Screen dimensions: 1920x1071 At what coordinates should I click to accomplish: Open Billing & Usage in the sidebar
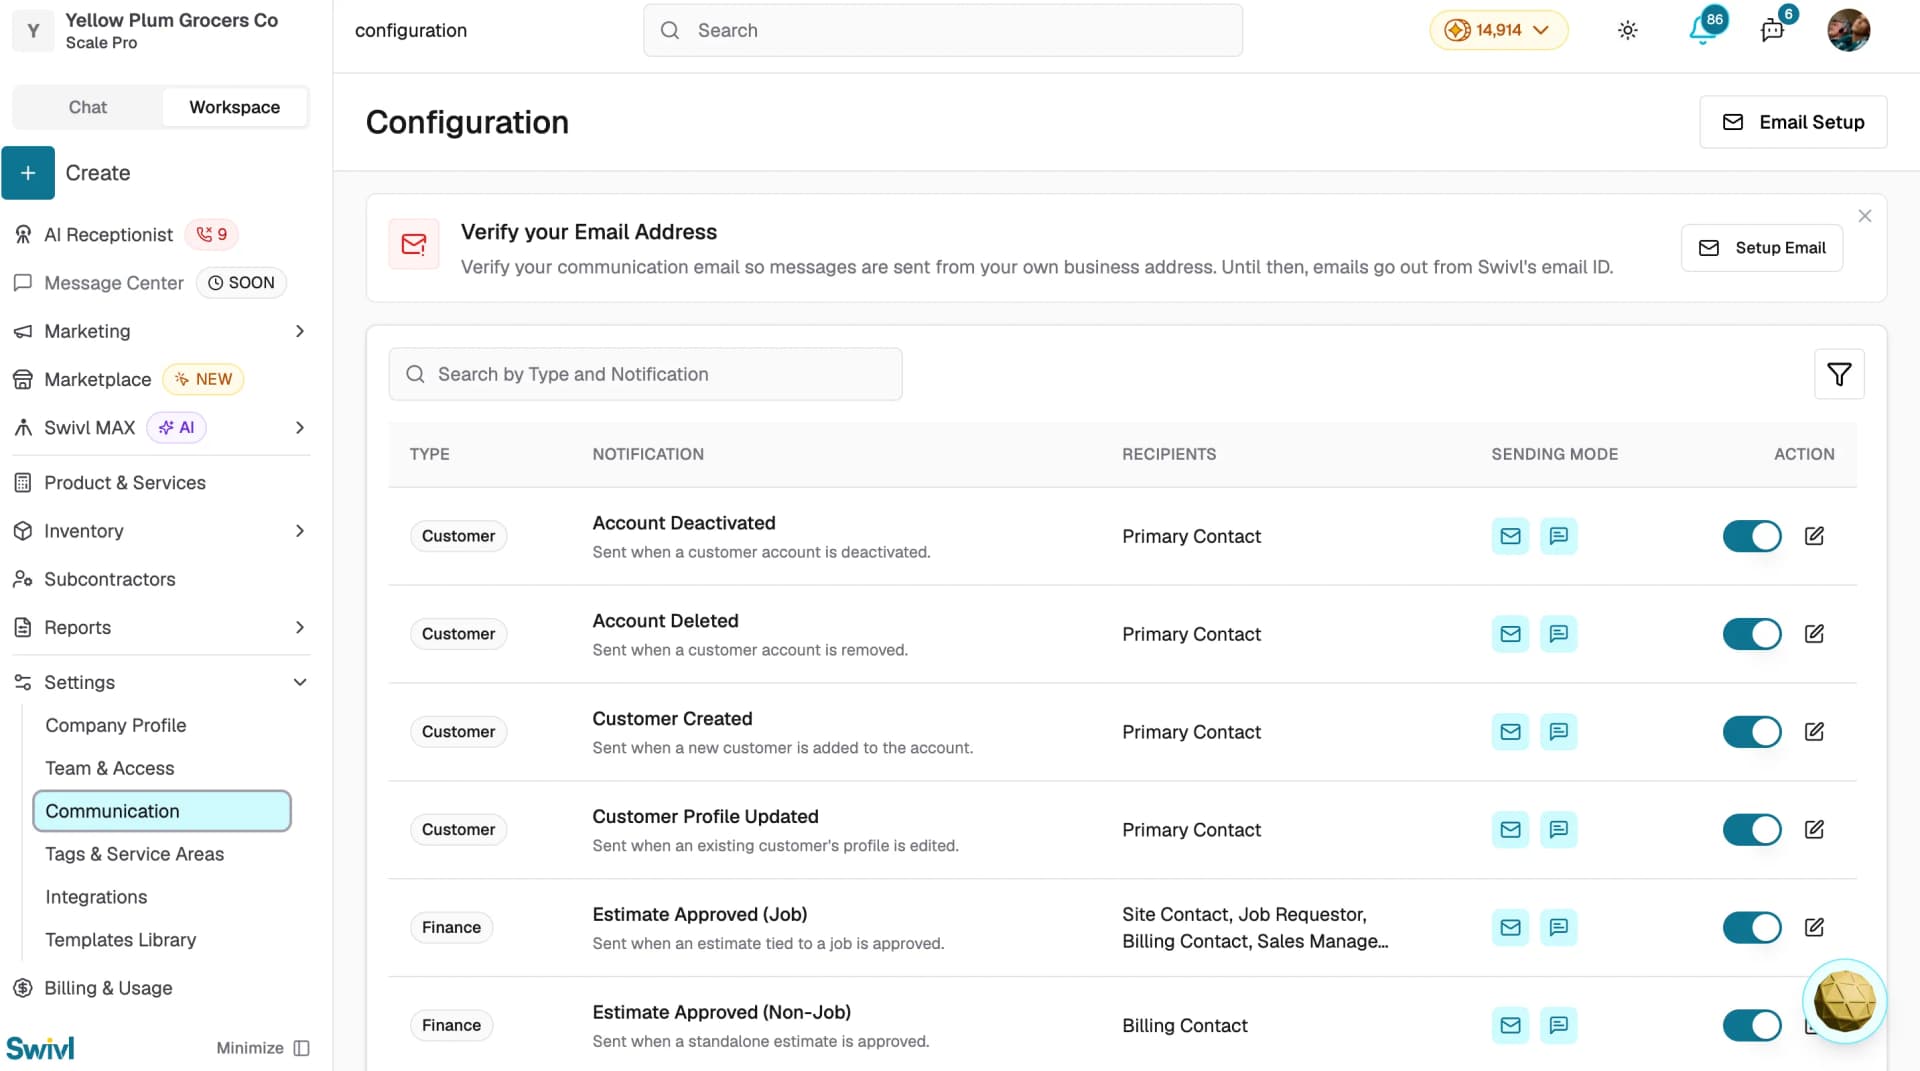point(108,988)
